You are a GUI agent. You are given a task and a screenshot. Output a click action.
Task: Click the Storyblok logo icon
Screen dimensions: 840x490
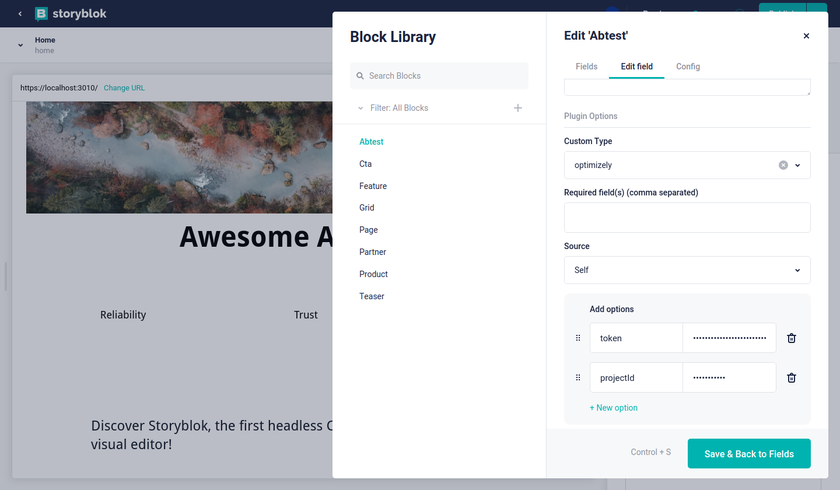pos(41,14)
